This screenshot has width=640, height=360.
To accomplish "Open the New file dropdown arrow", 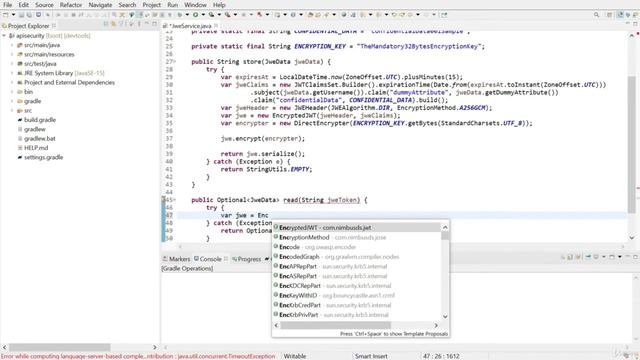I will (13, 15).
